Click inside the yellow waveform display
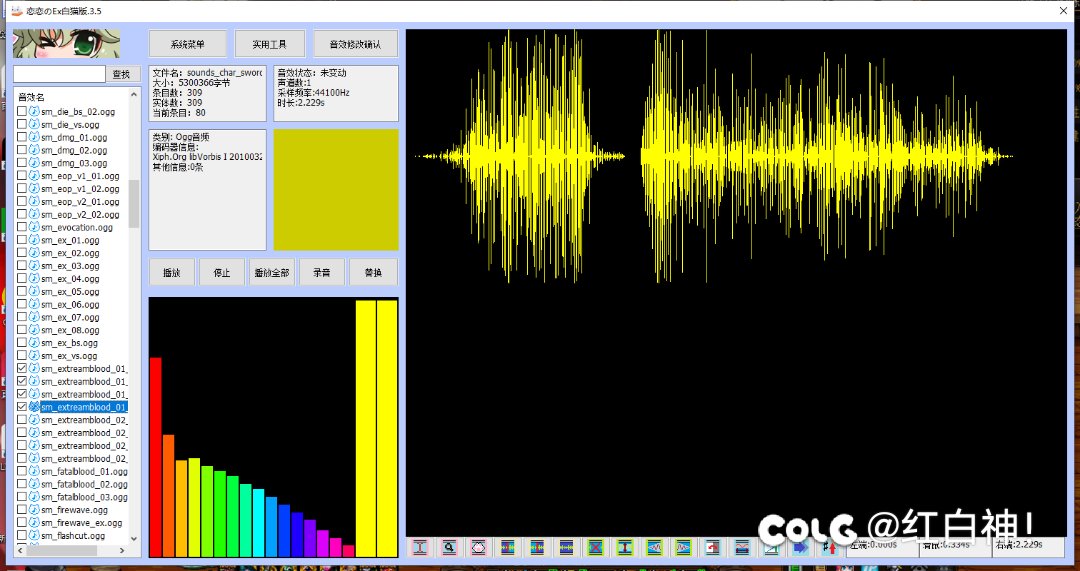Image resolution: width=1080 pixels, height=571 pixels. coord(736,282)
